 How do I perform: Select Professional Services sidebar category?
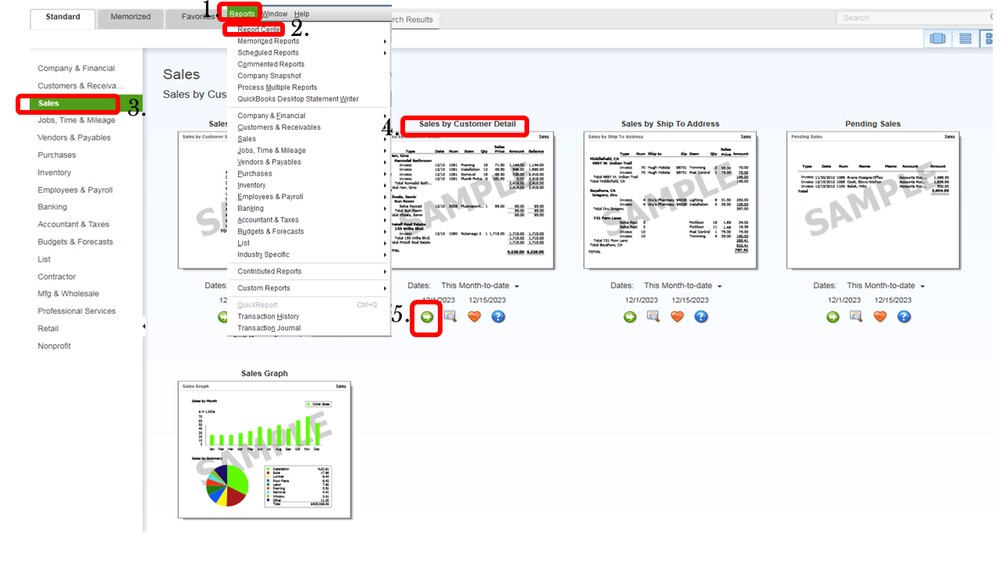tap(76, 311)
